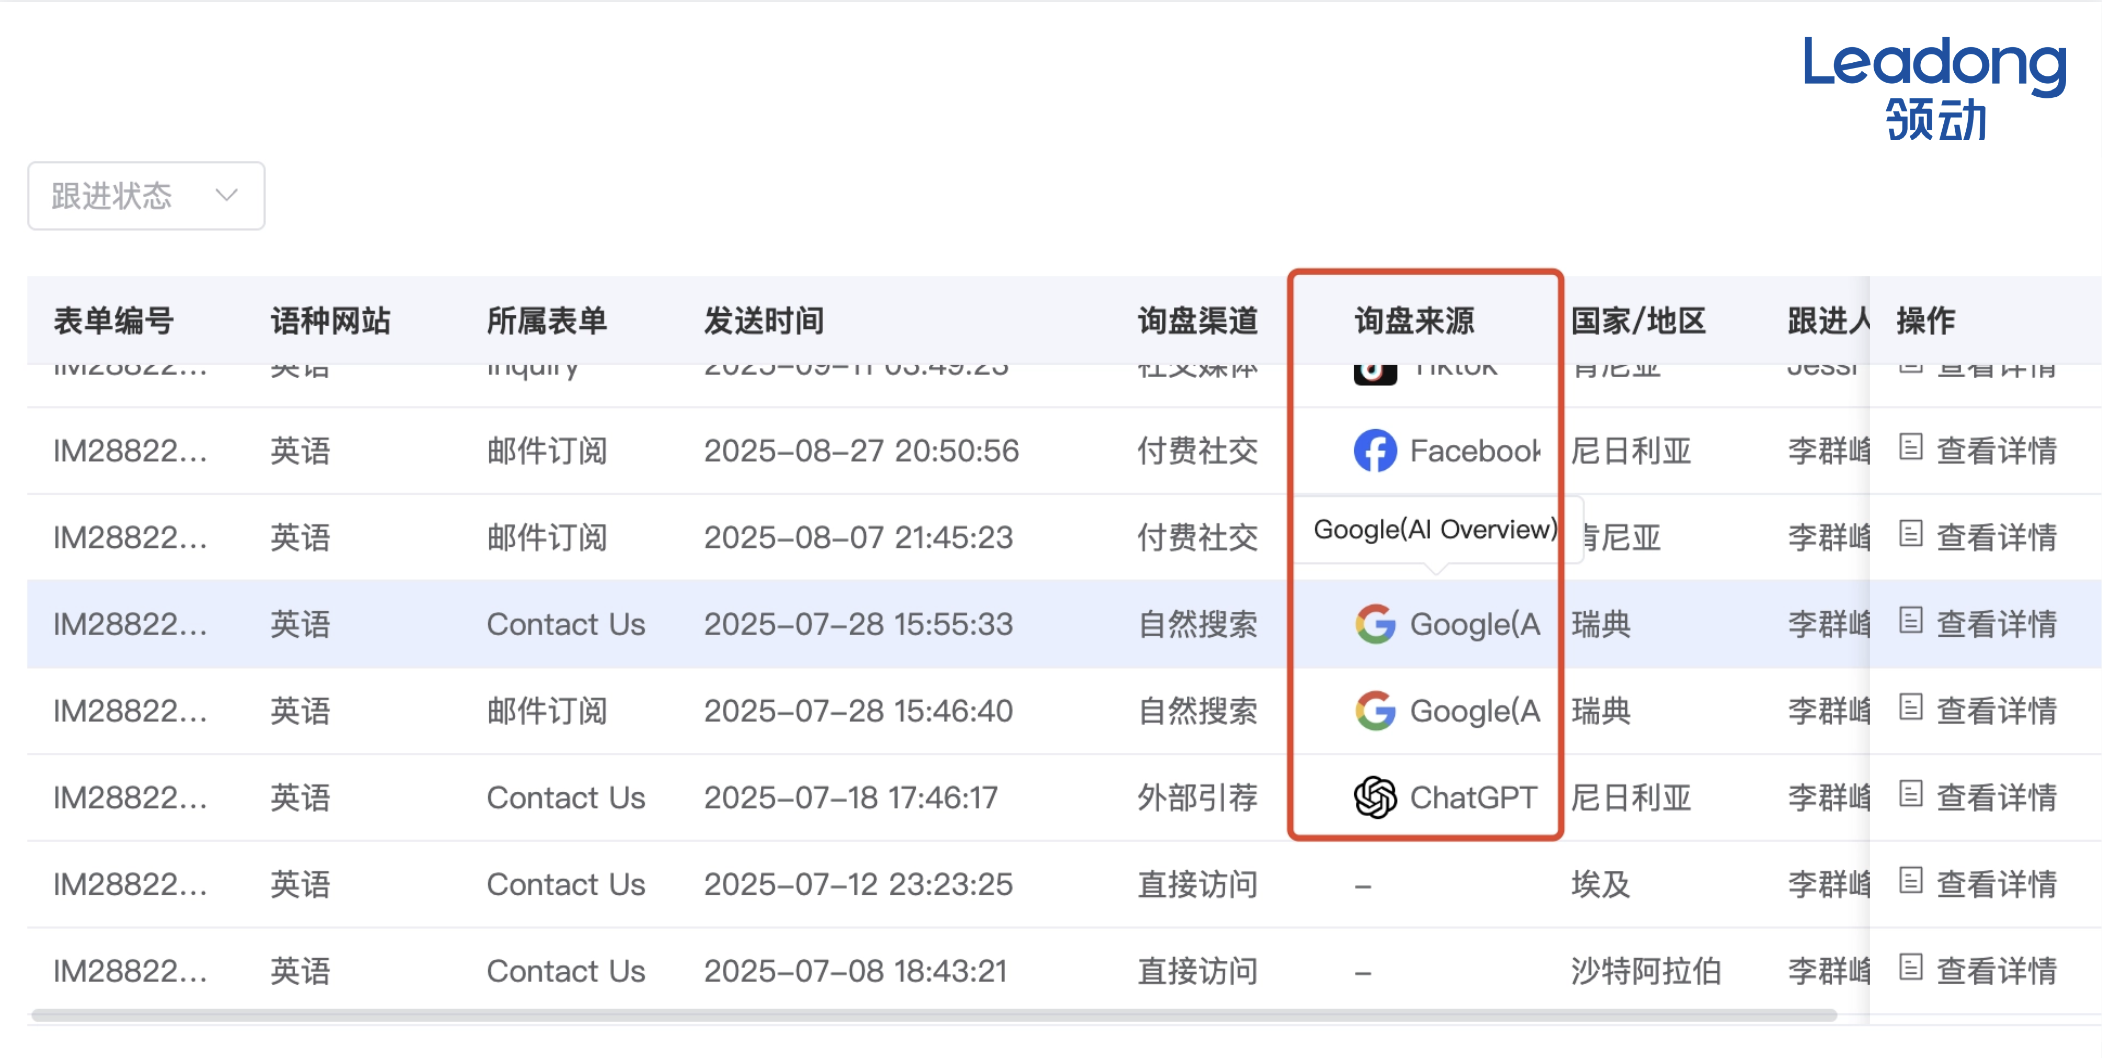This screenshot has width=2102, height=1058.
Task: Open the 跟进状态 dropdown
Action: click(146, 196)
